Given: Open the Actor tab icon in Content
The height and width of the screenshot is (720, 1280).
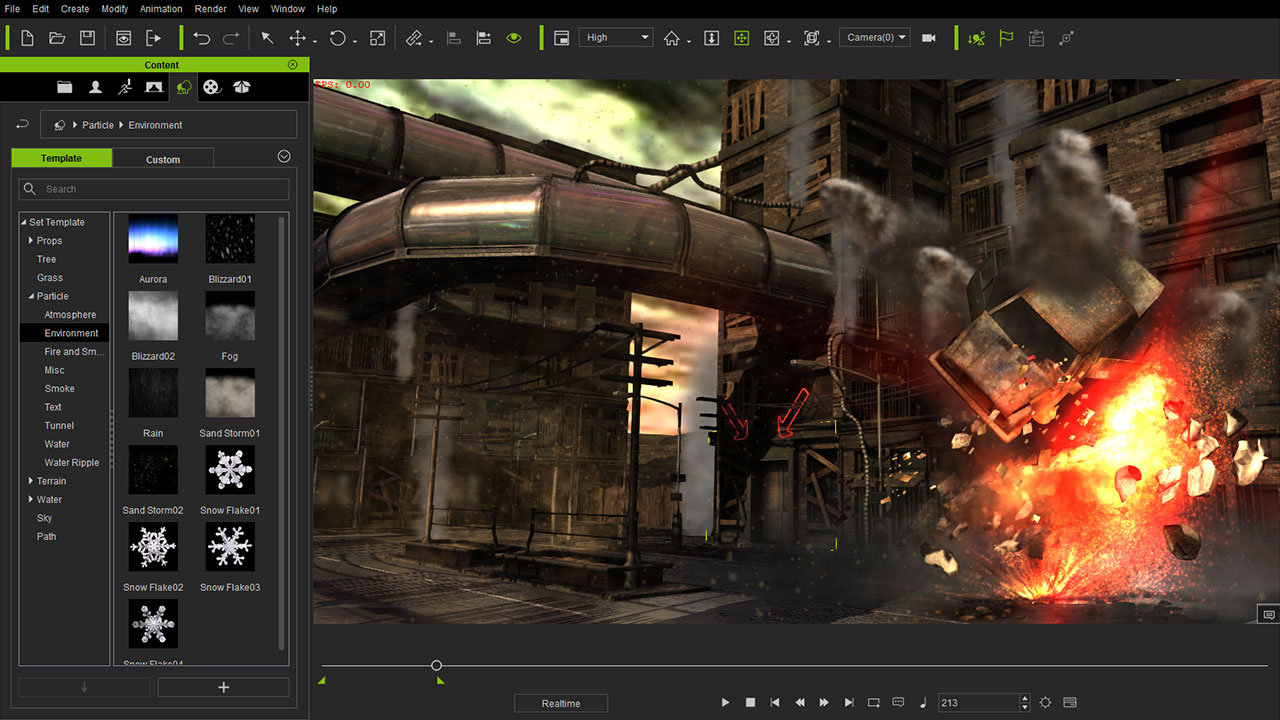Looking at the screenshot, I should [95, 87].
